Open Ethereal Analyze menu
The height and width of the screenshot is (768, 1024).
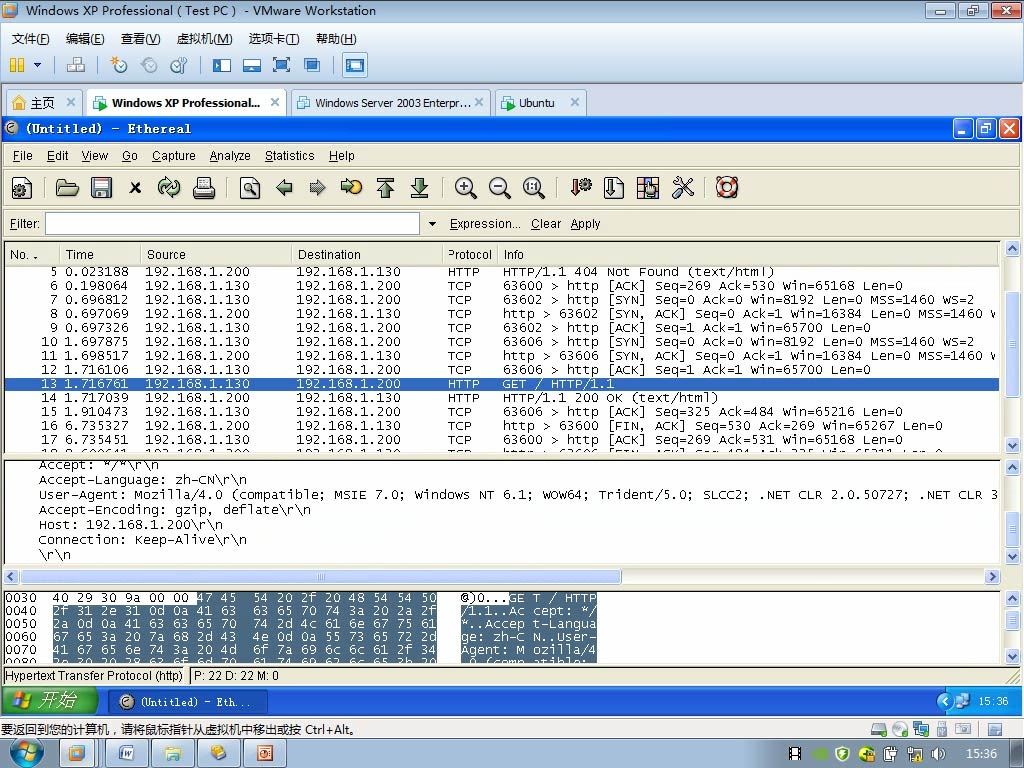click(230, 155)
